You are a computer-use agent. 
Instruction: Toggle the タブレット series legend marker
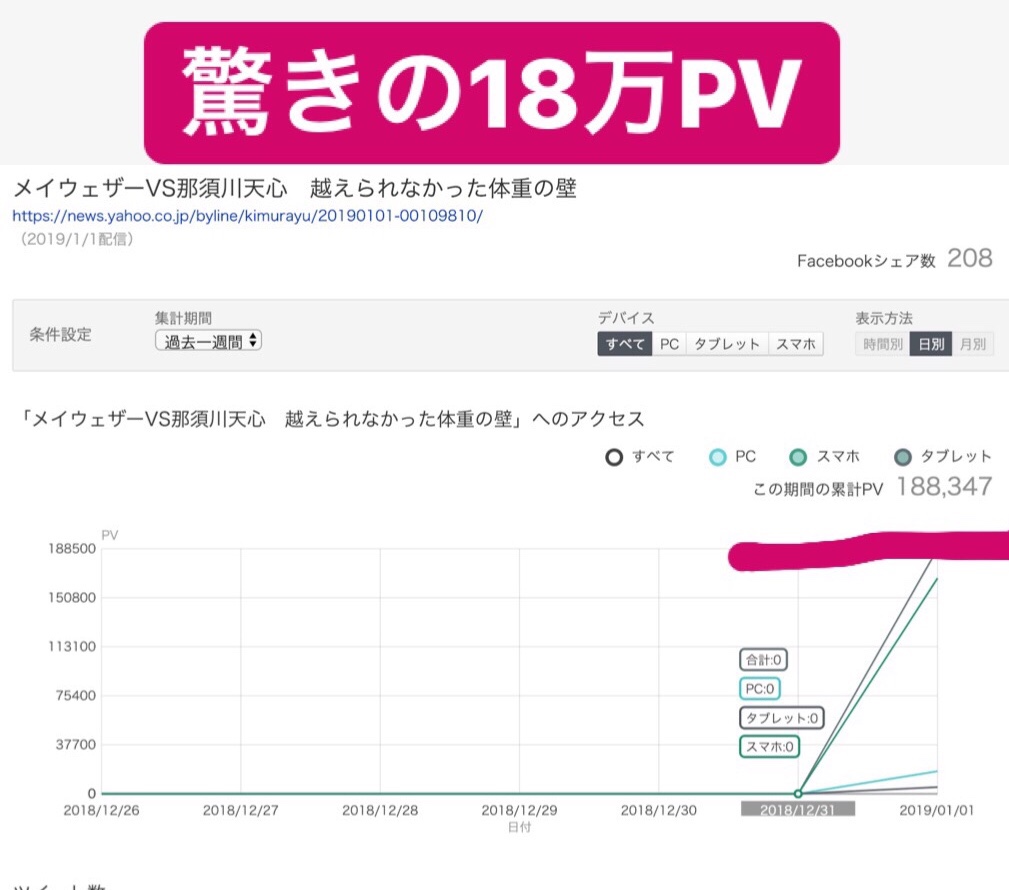pyautogui.click(x=903, y=457)
